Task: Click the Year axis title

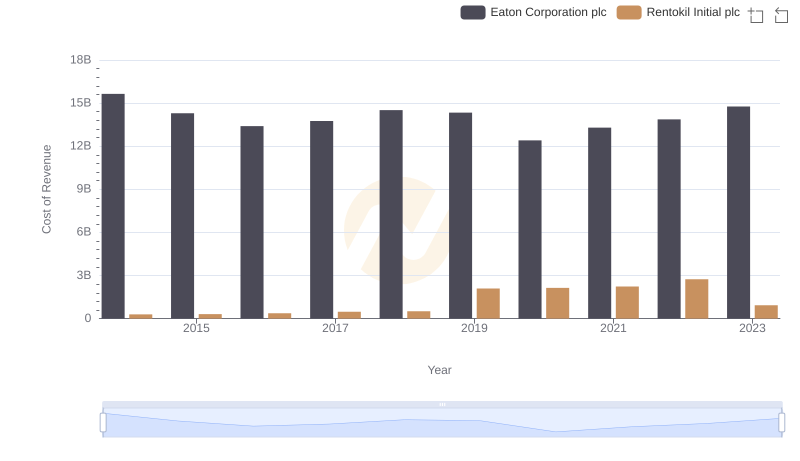Action: (x=439, y=370)
